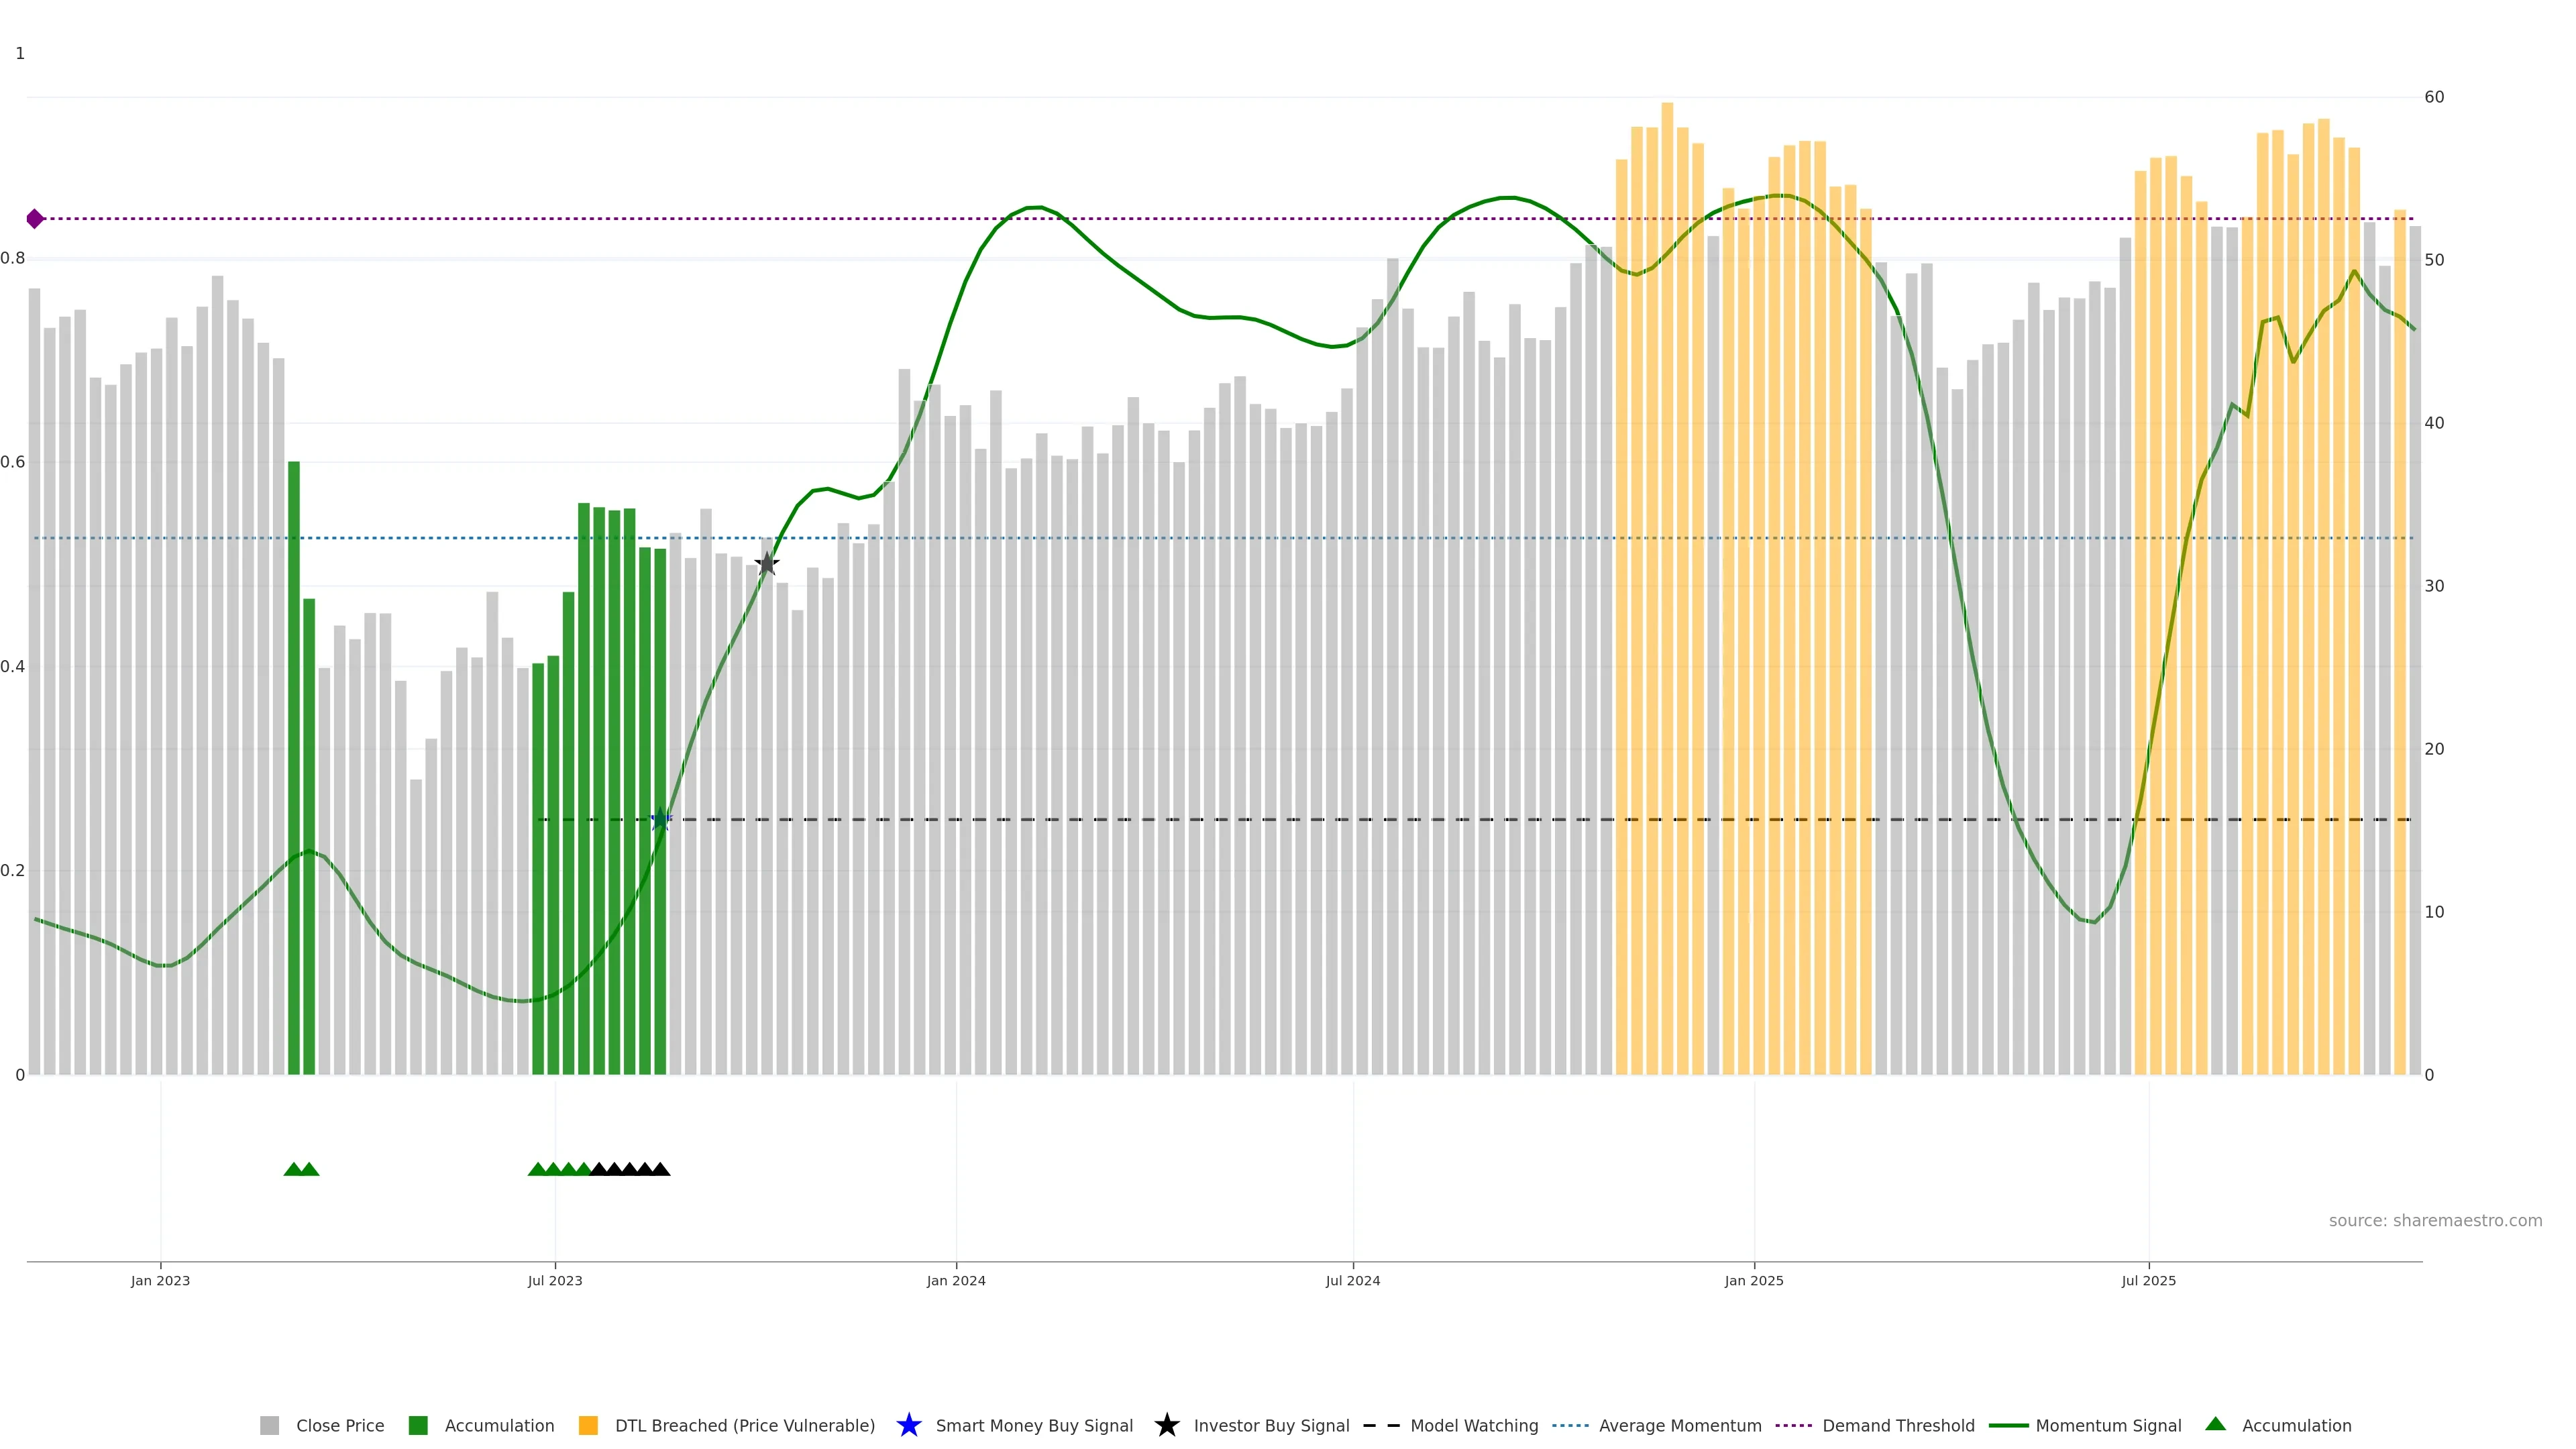
Task: Click the purple Demand Threshold diamond marker
Action: 35,219
